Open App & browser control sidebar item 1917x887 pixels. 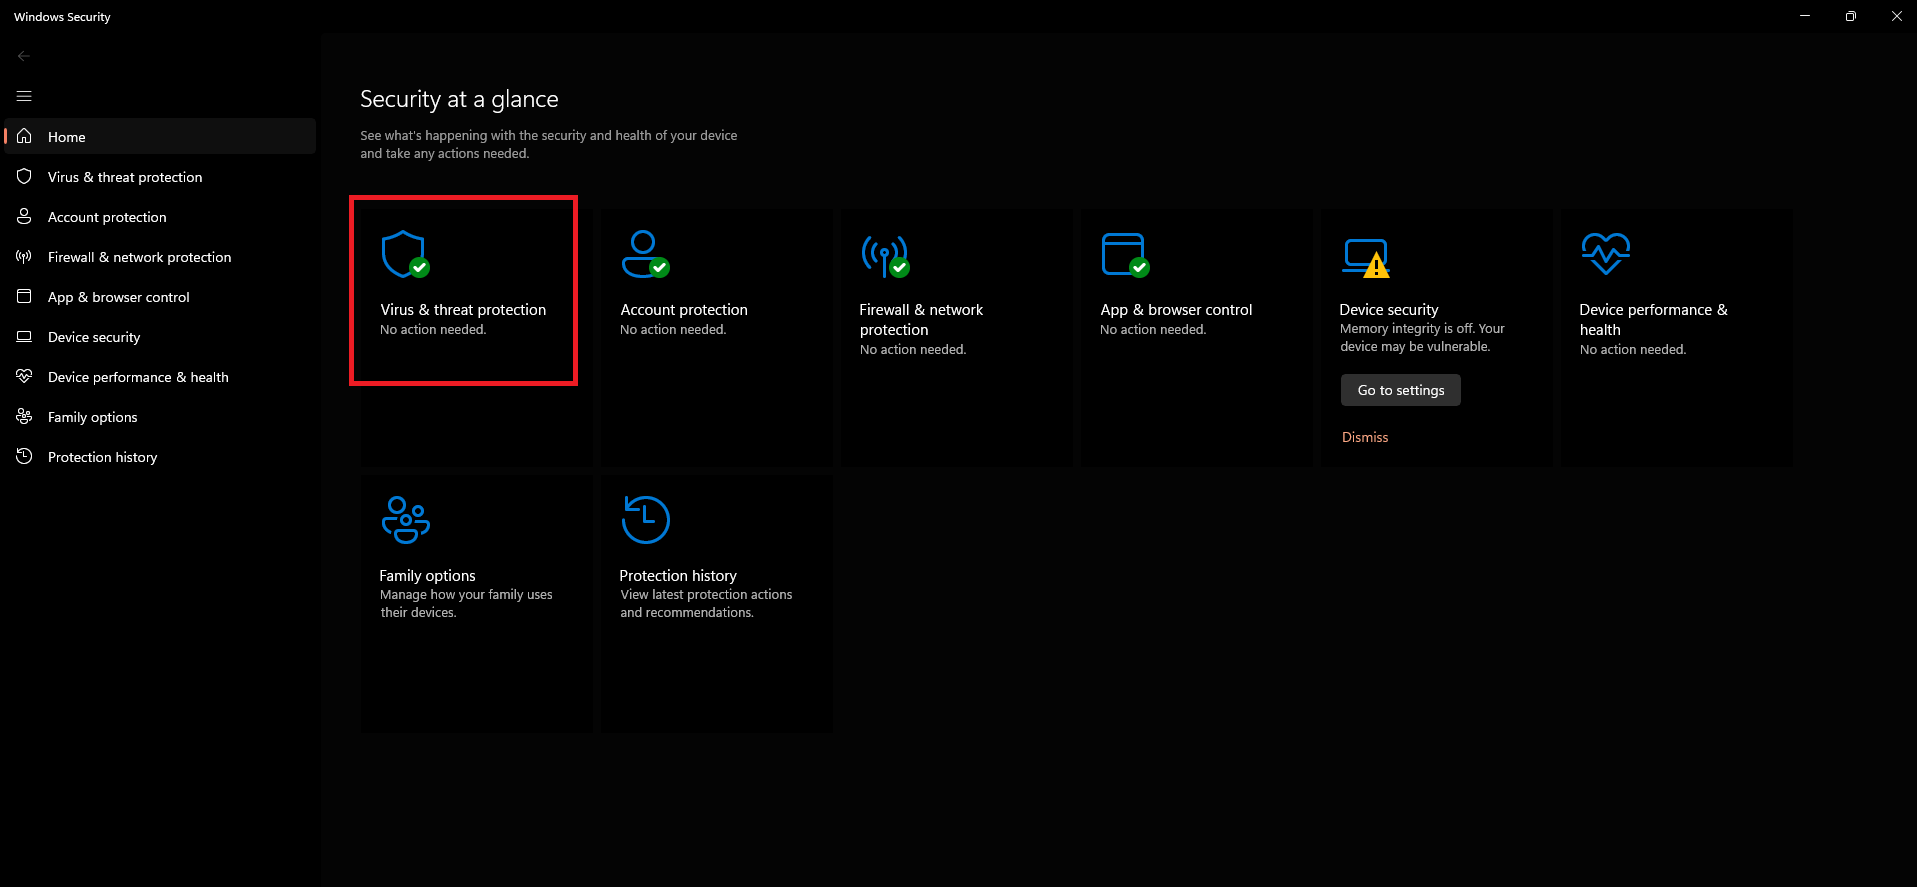click(118, 297)
